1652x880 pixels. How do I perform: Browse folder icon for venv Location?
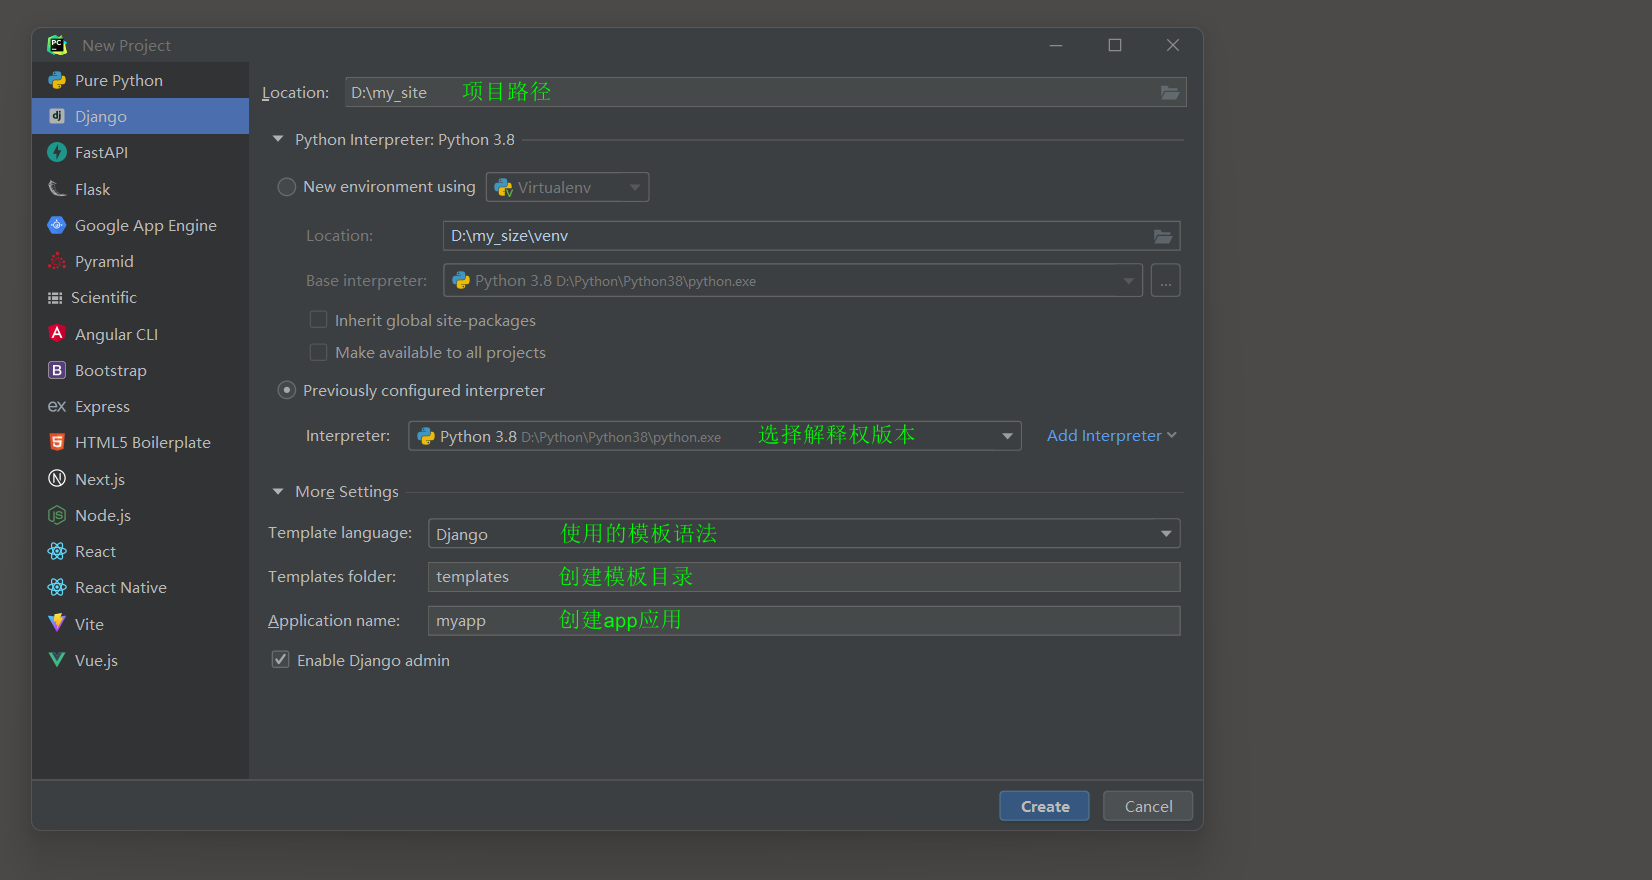pyautogui.click(x=1163, y=236)
